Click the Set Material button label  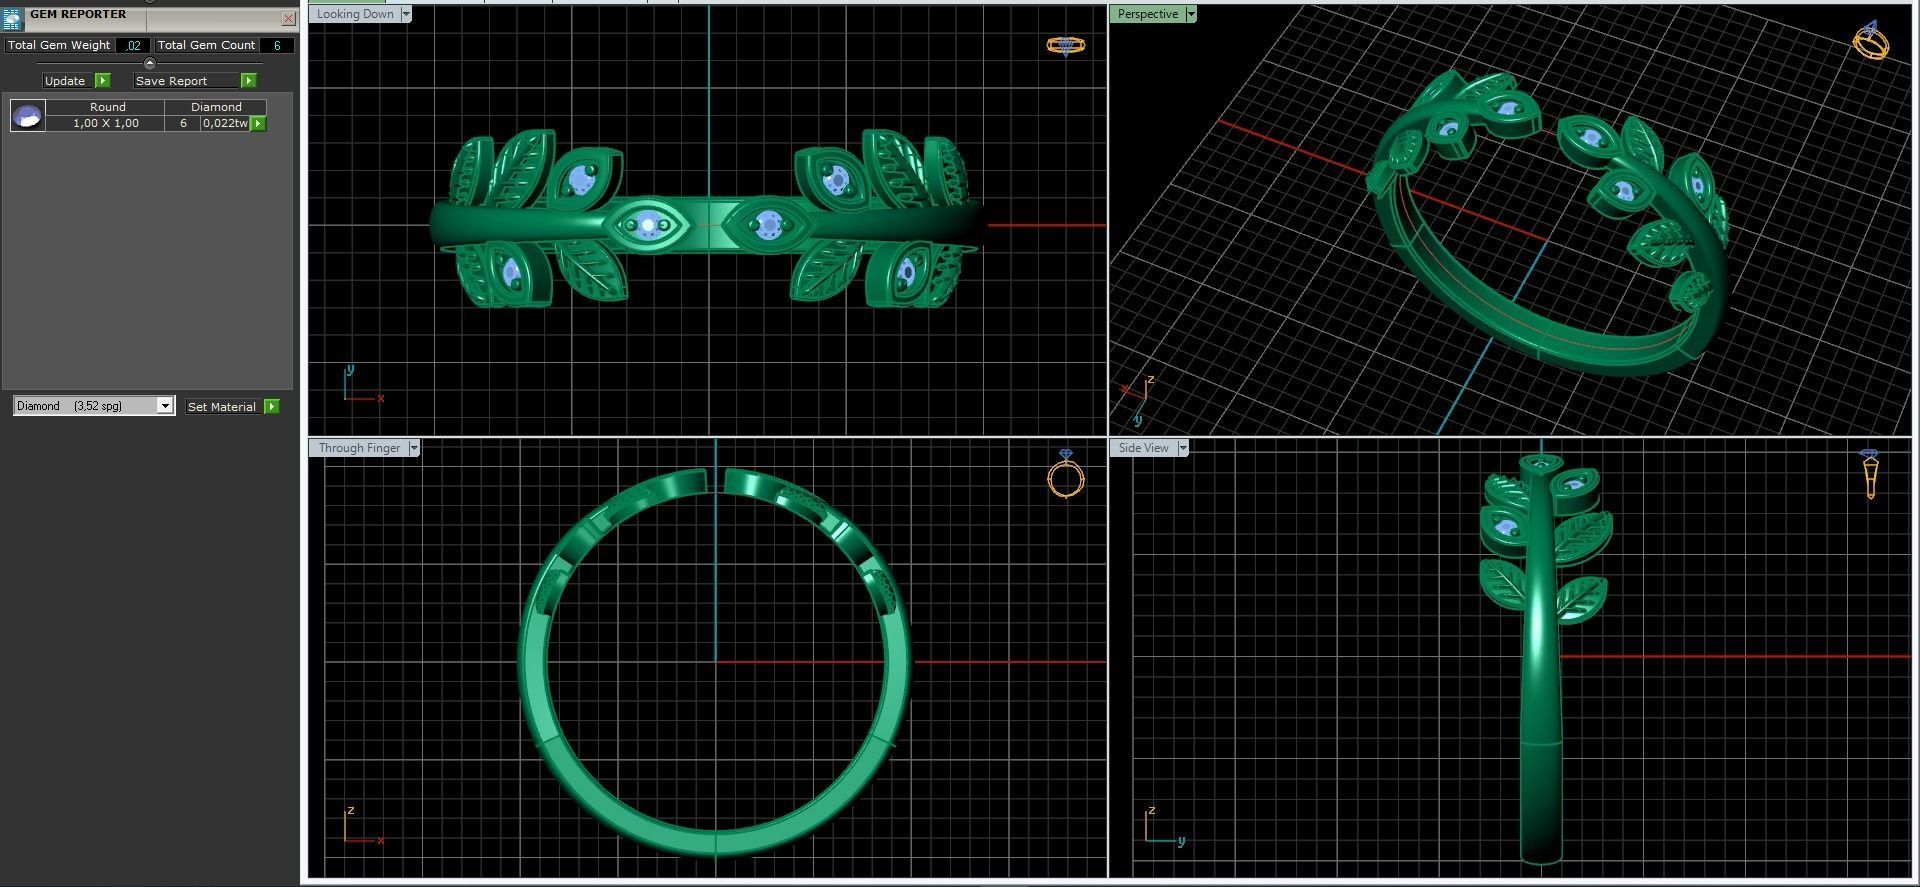pos(222,407)
